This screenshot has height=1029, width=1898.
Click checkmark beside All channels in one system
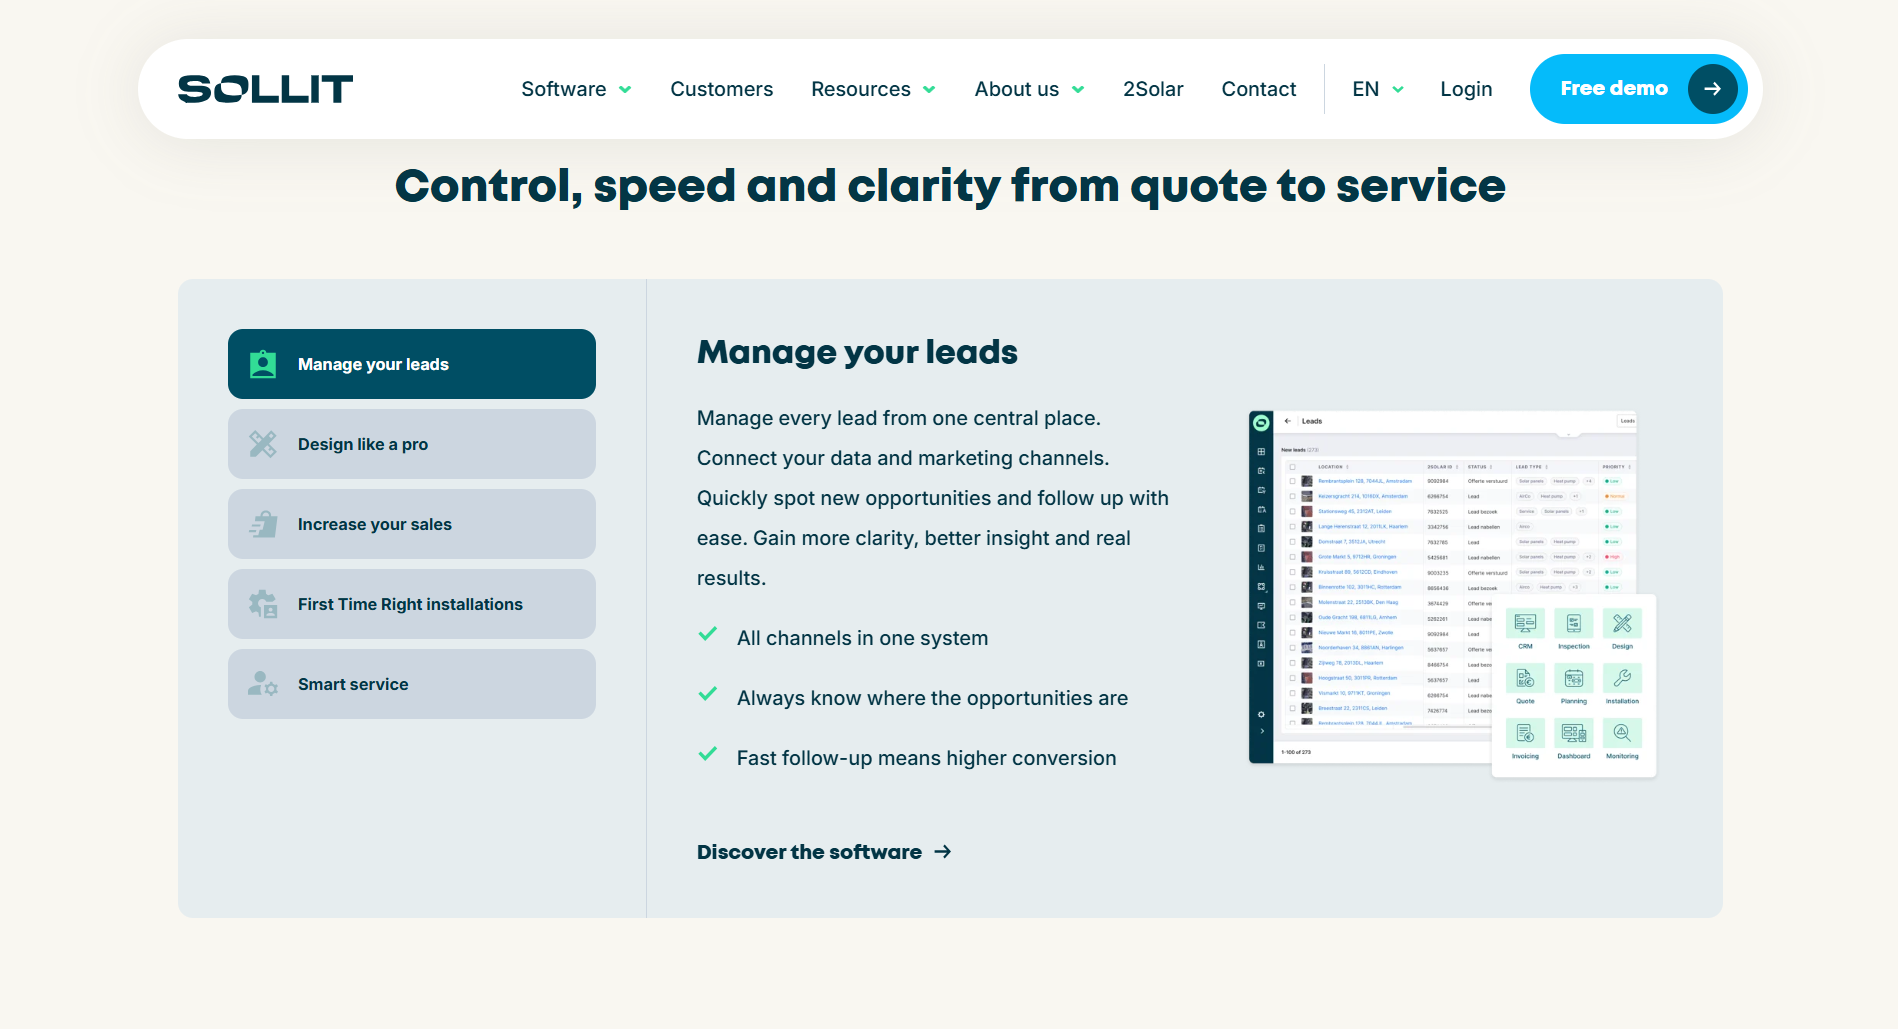(708, 634)
